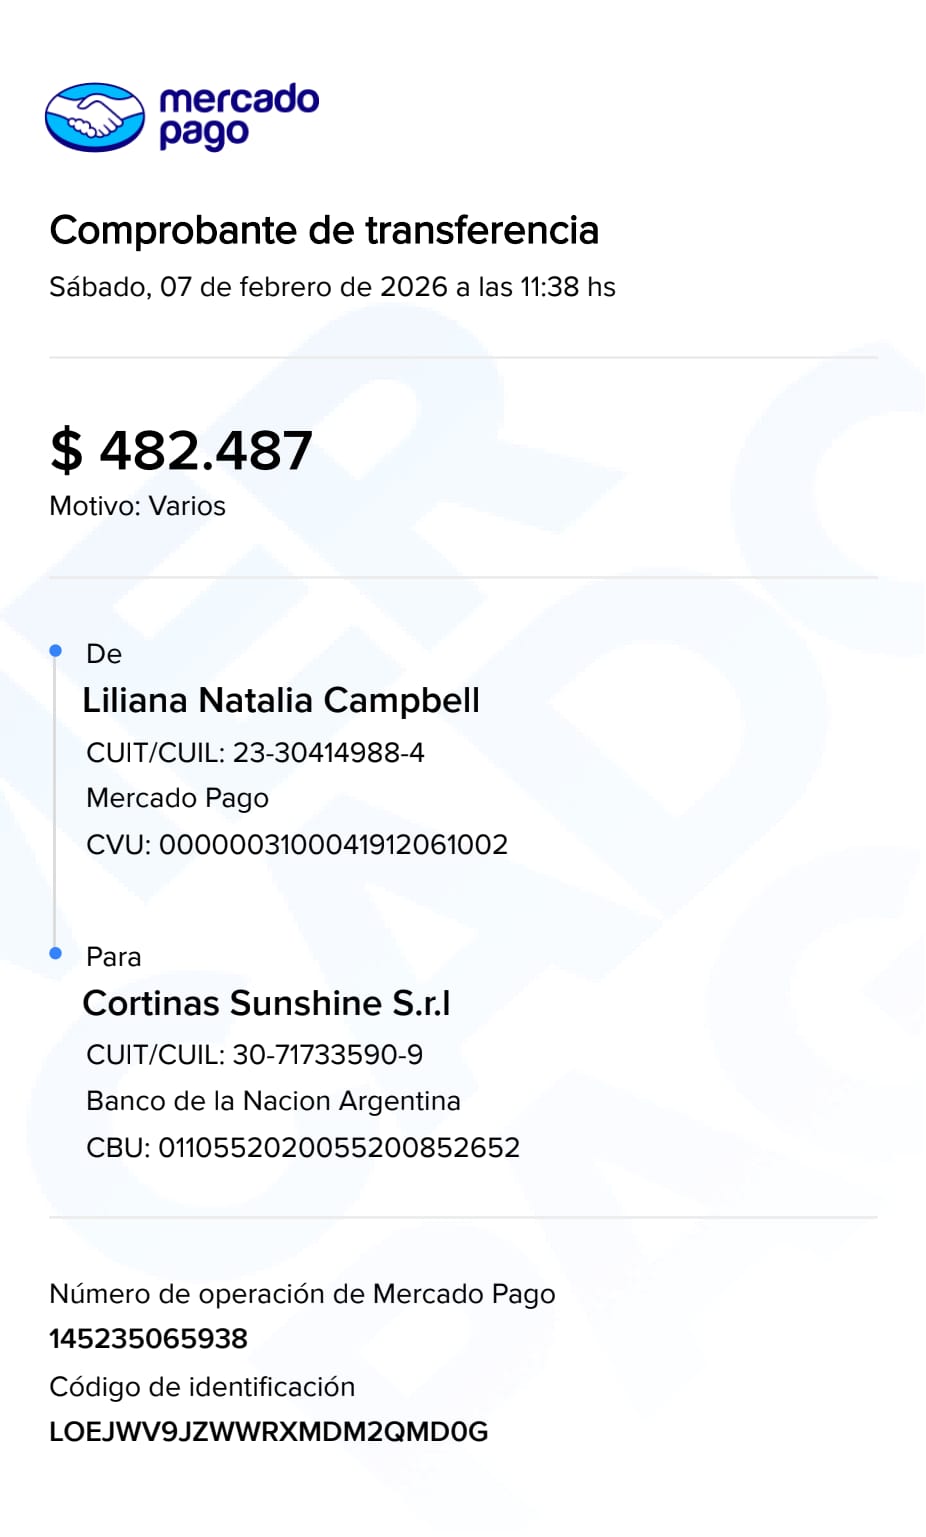
Task: Click the sender CUIT/CUIL 23-30414988-4
Action: [255, 752]
